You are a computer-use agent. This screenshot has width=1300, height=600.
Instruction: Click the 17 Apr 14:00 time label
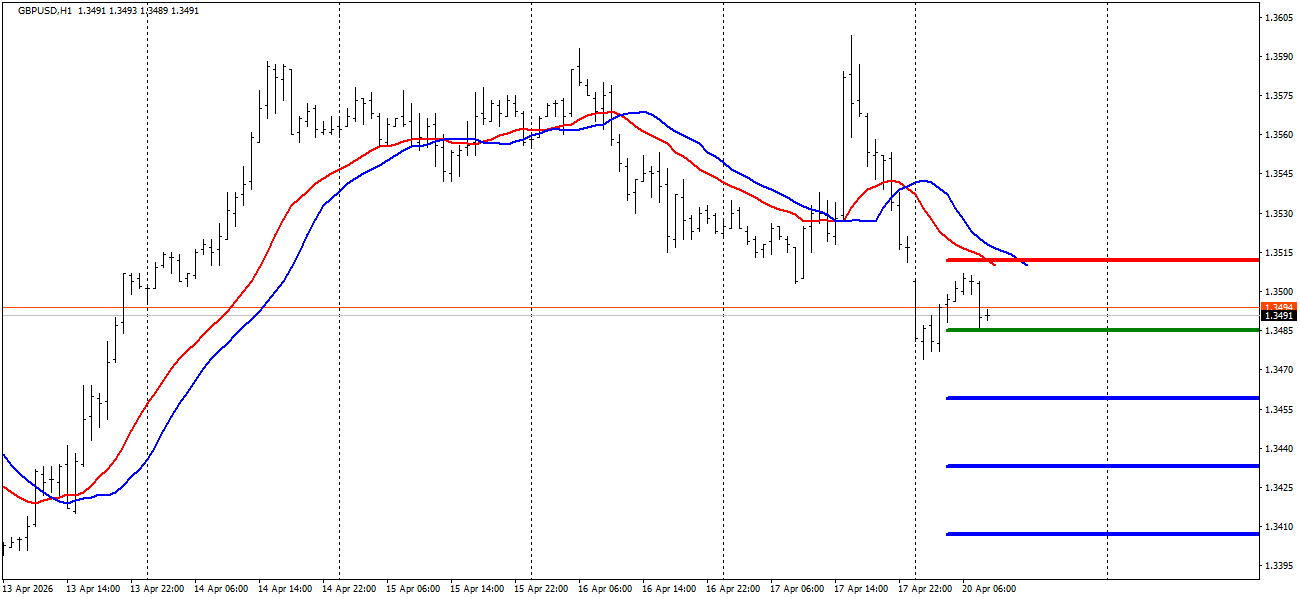(x=861, y=589)
